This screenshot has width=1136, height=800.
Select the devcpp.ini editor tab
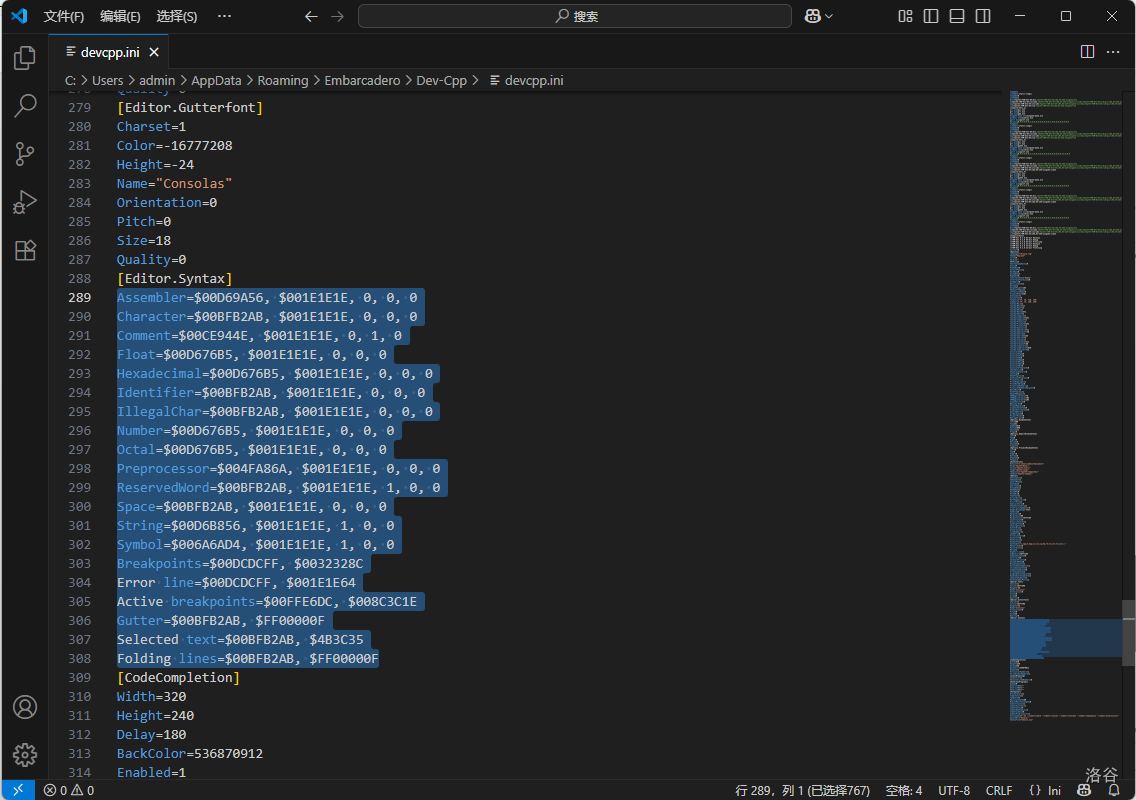[x=109, y=52]
